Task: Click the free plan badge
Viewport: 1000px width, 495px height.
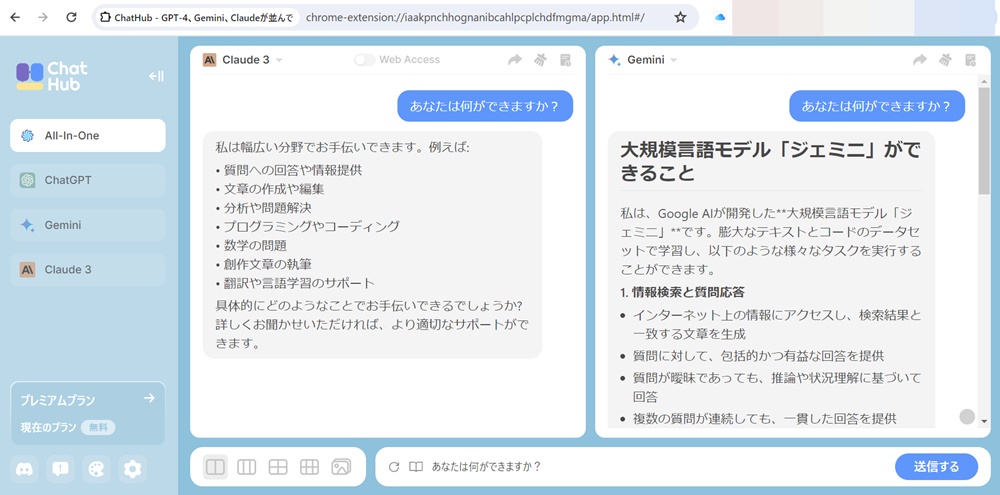Action: coord(98,427)
